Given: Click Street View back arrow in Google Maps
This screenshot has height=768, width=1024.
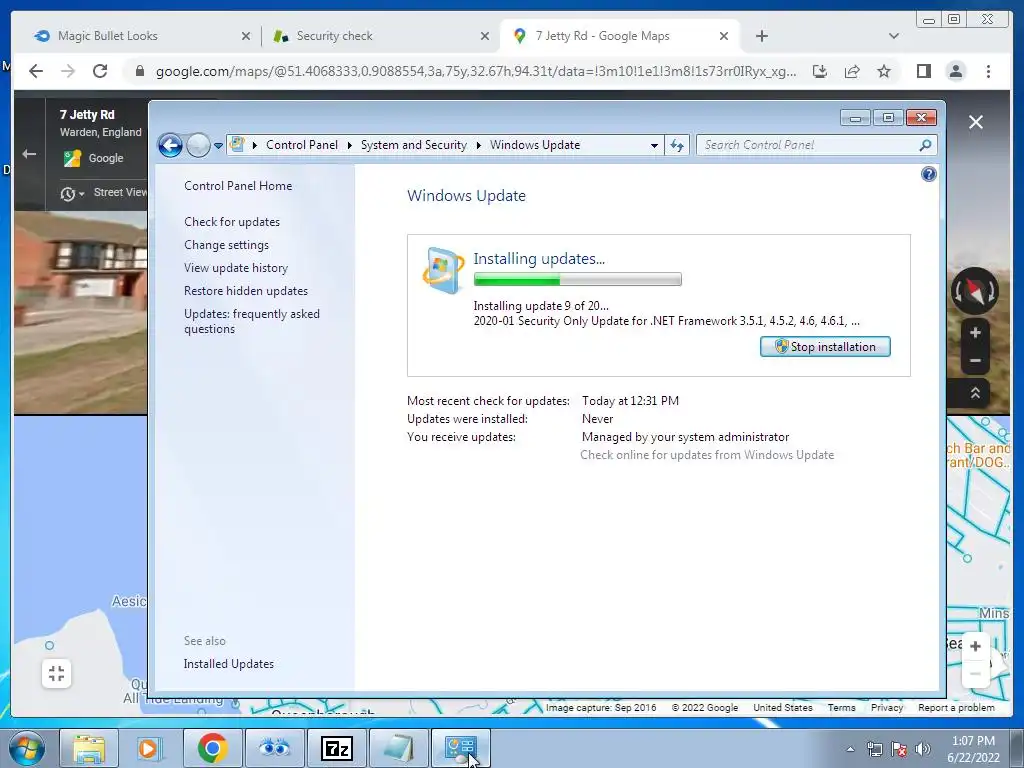Looking at the screenshot, I should pyautogui.click(x=29, y=154).
